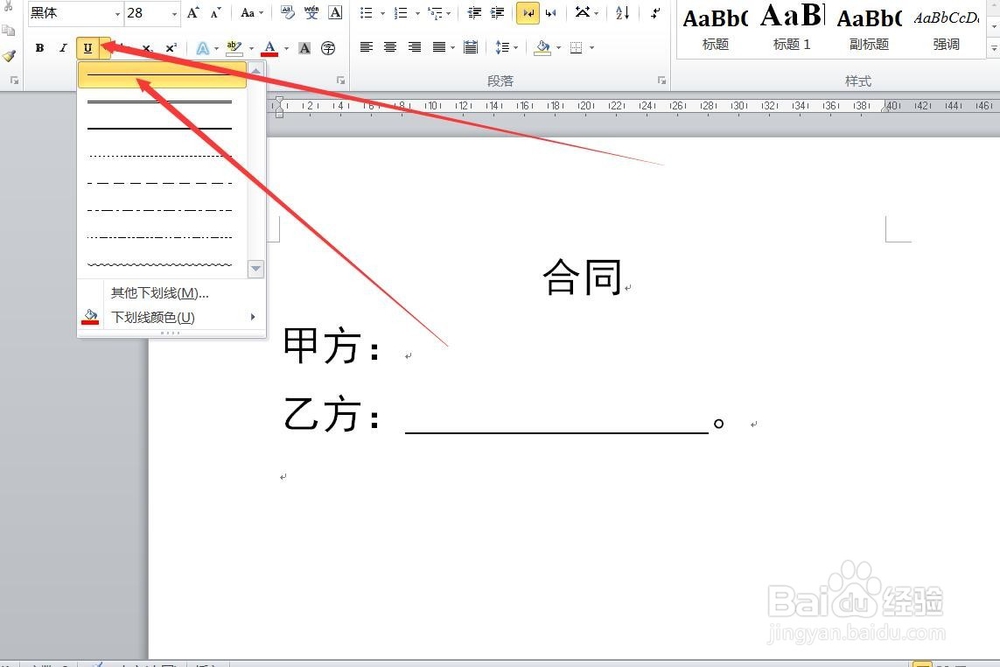The width and height of the screenshot is (1000, 667).
Task: Toggle show/hide paragraph marks
Action: click(x=527, y=13)
